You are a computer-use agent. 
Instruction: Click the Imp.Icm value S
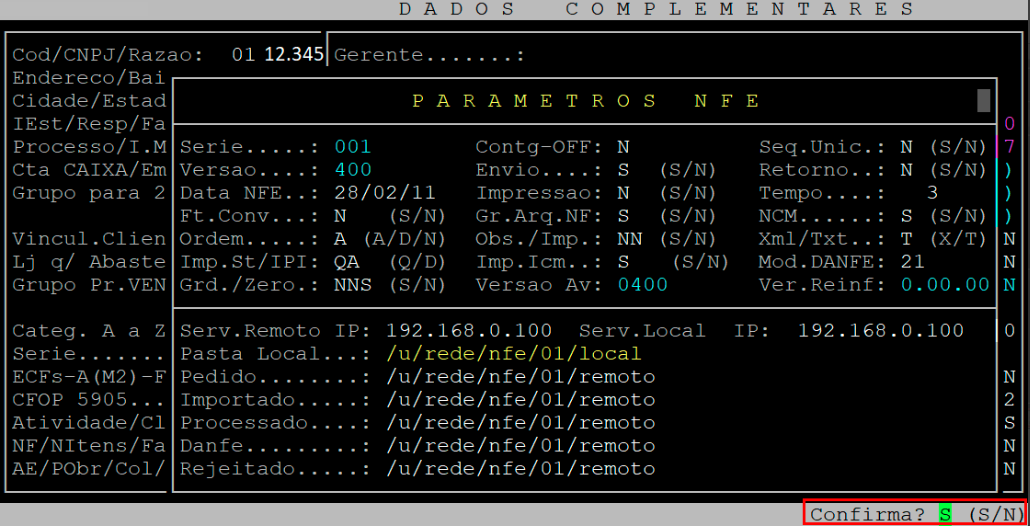623,262
